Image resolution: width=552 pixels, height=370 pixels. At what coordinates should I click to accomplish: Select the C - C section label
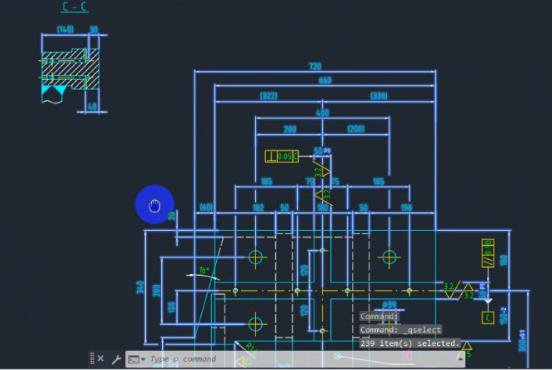coord(75,7)
